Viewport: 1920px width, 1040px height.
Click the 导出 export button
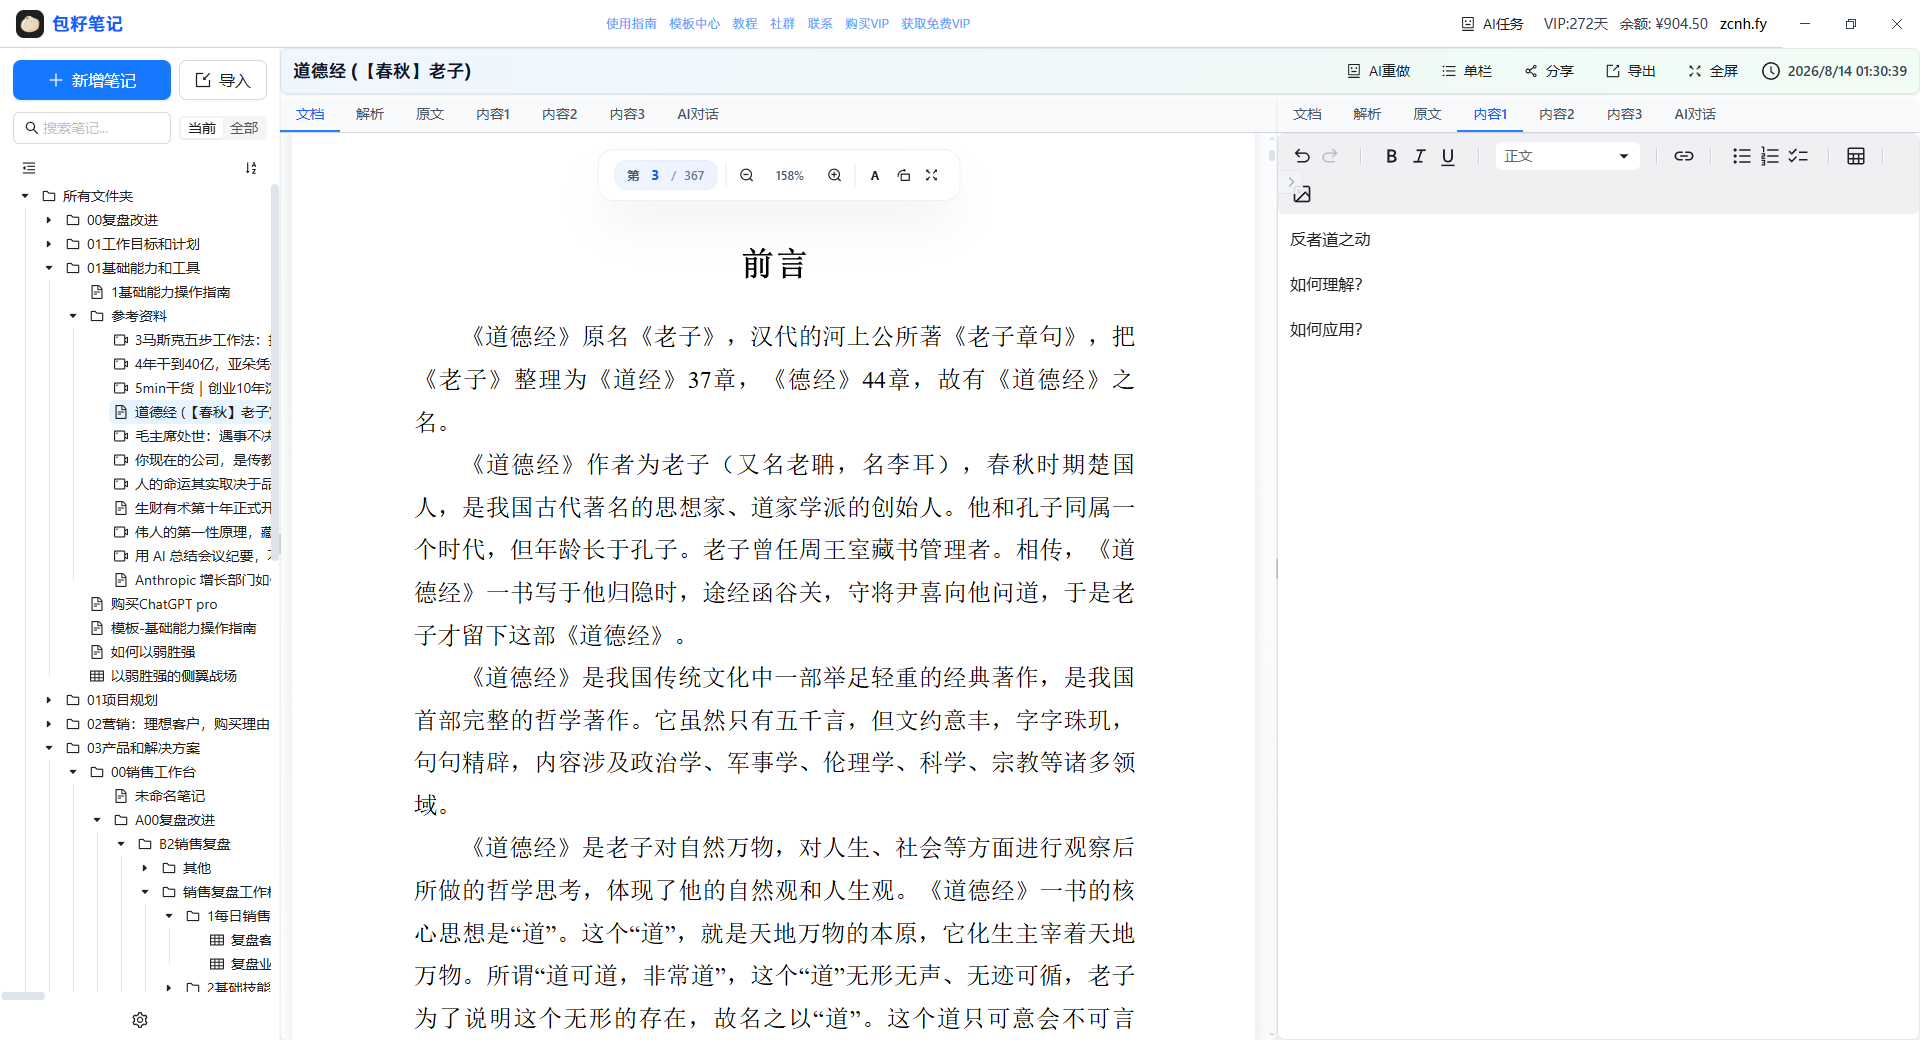tap(1631, 71)
